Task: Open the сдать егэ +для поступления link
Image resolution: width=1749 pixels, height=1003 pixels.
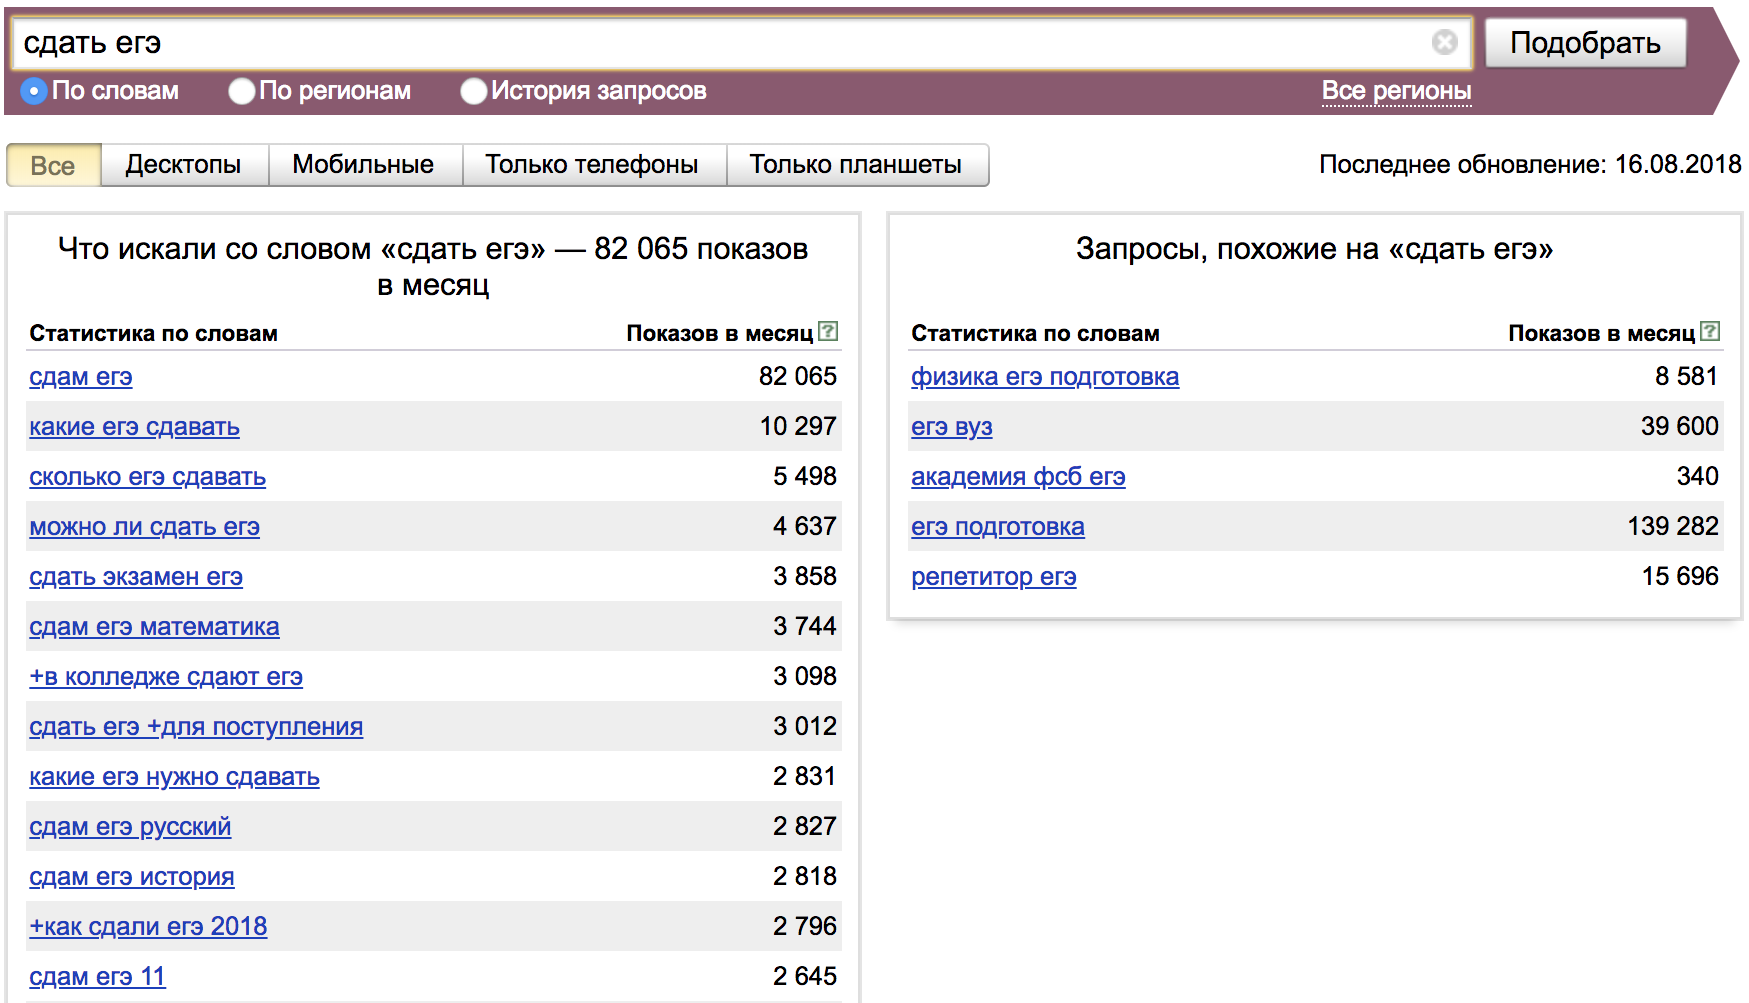Action: tap(196, 727)
